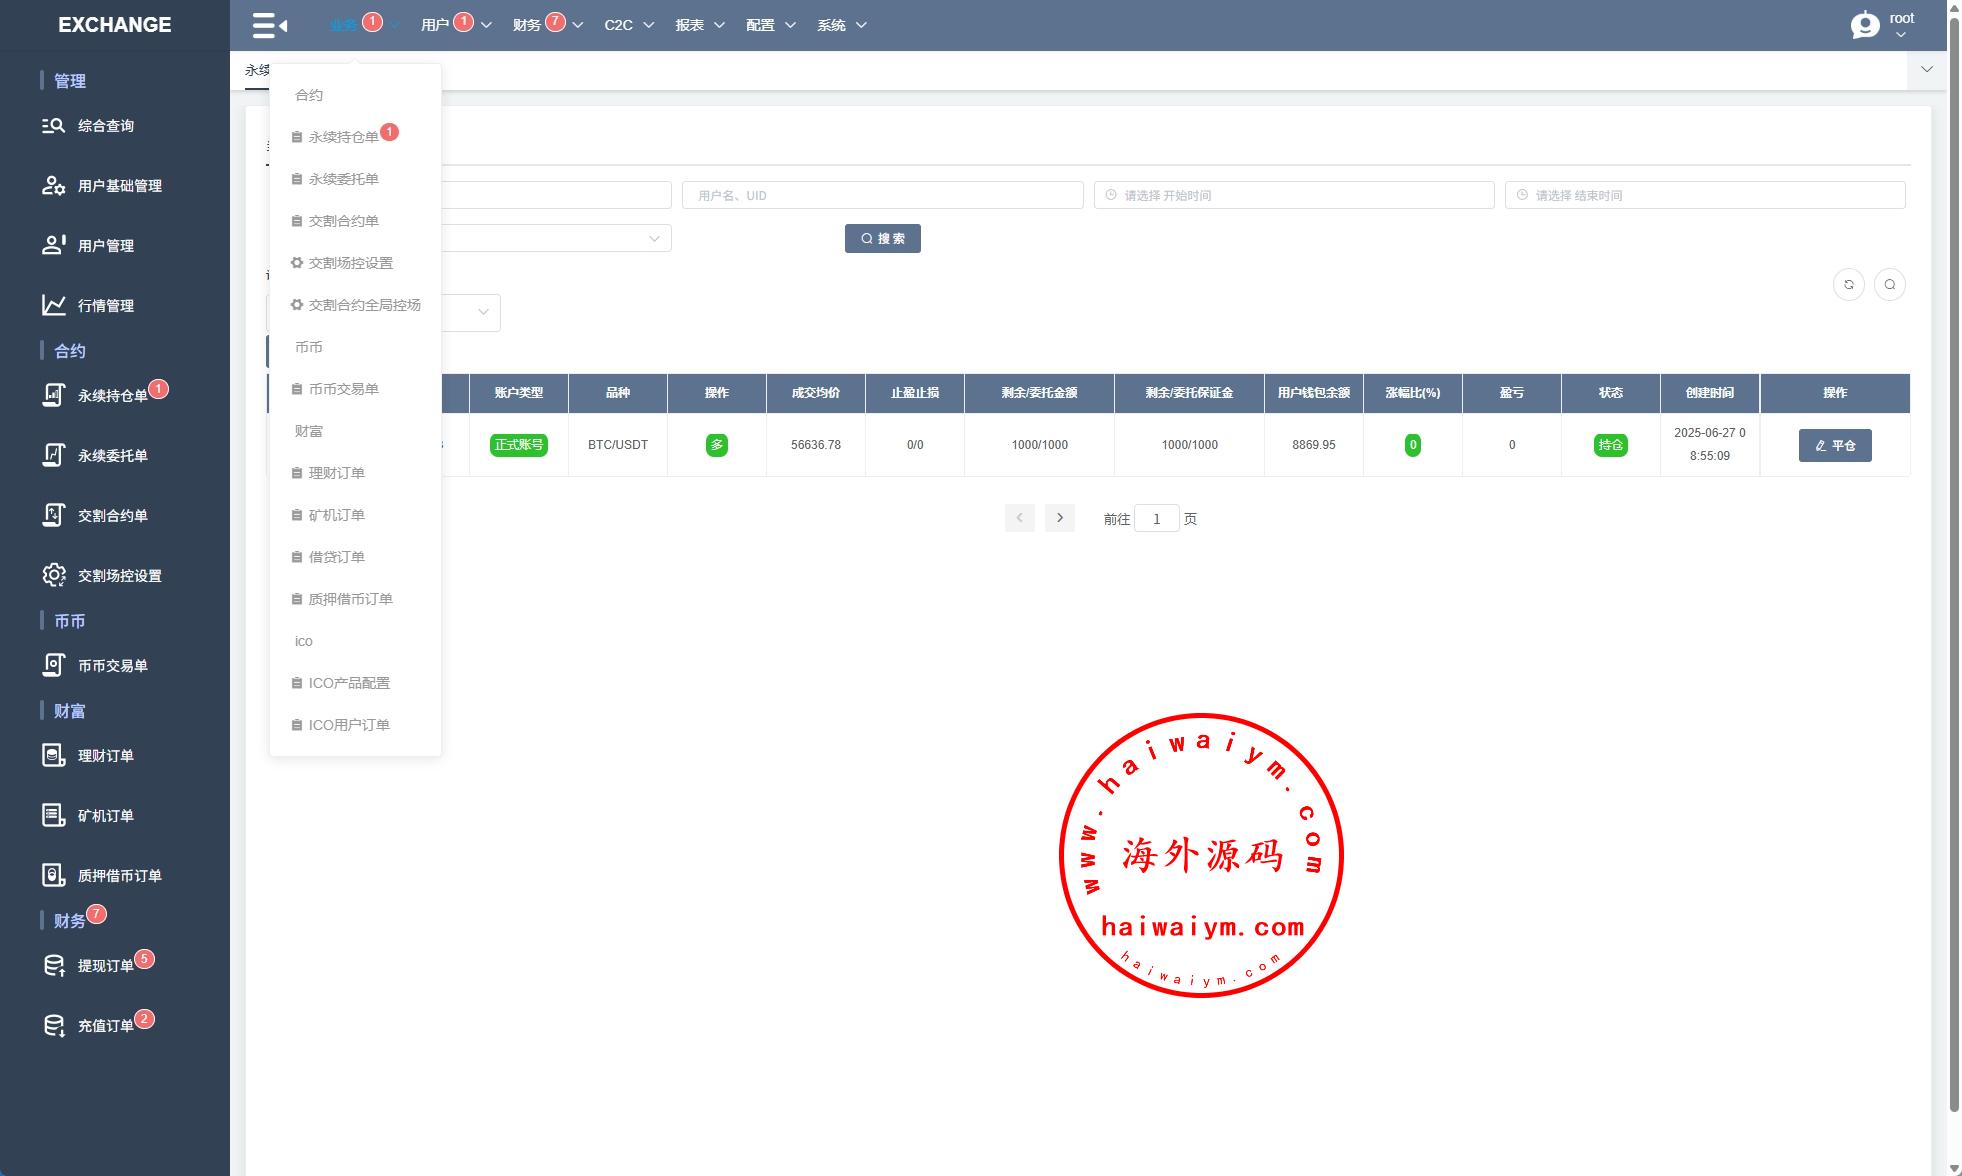Open 交割场控设置 gear icon in sidebar
The height and width of the screenshot is (1176, 1962).
[53, 575]
